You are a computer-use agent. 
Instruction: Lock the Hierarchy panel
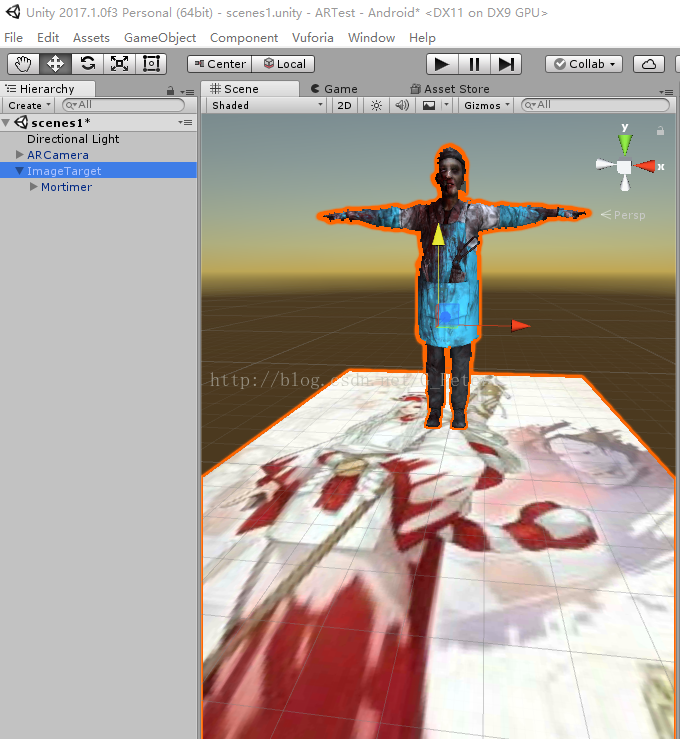[x=171, y=90]
